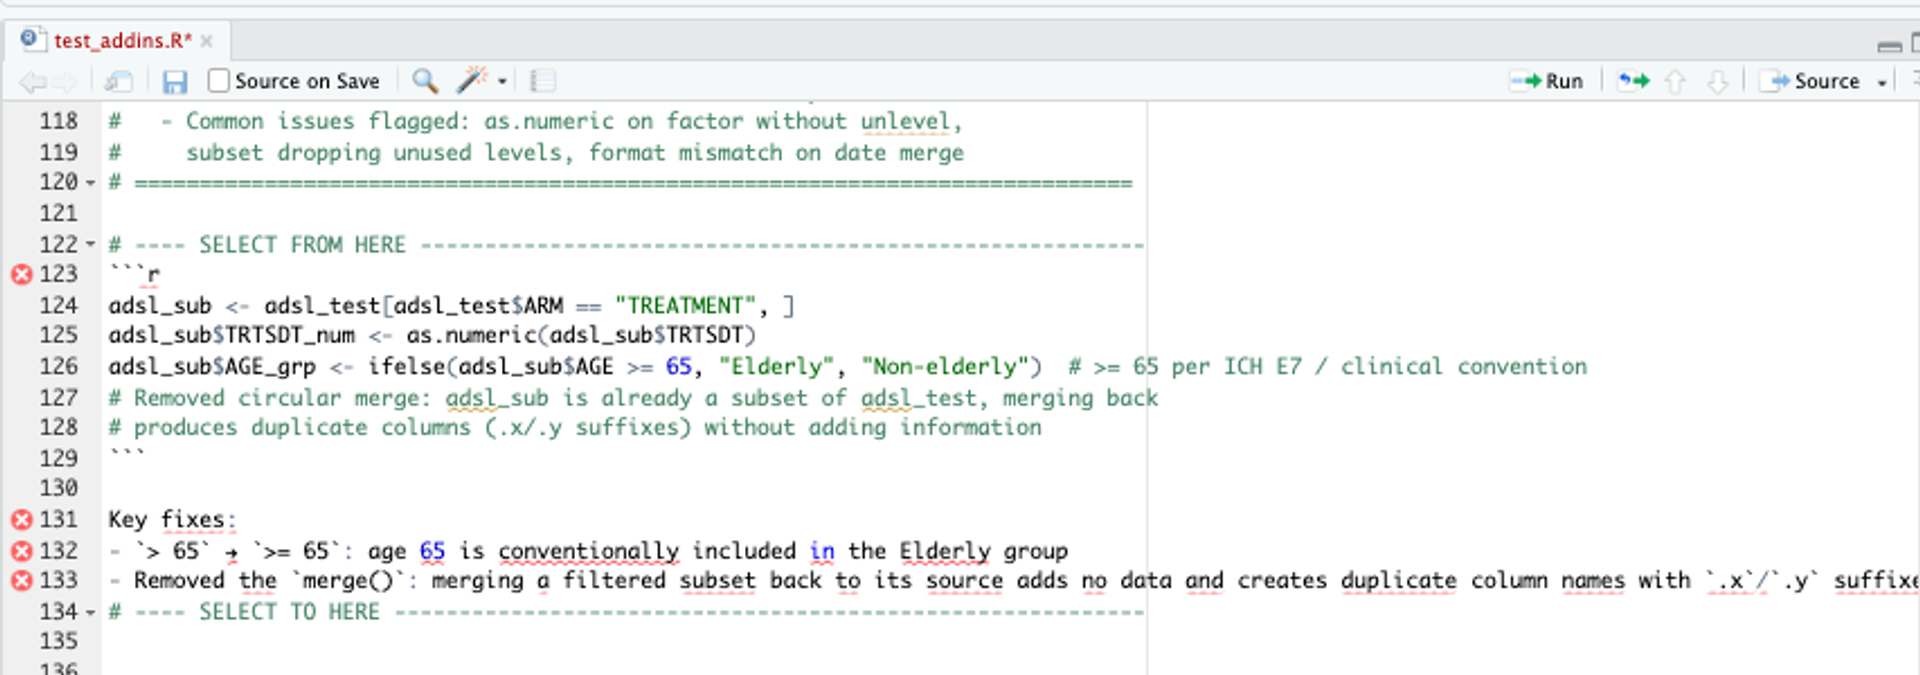Collapse the SELECT FROM HERE section at line 122
The height and width of the screenshot is (675, 1920).
click(91, 245)
